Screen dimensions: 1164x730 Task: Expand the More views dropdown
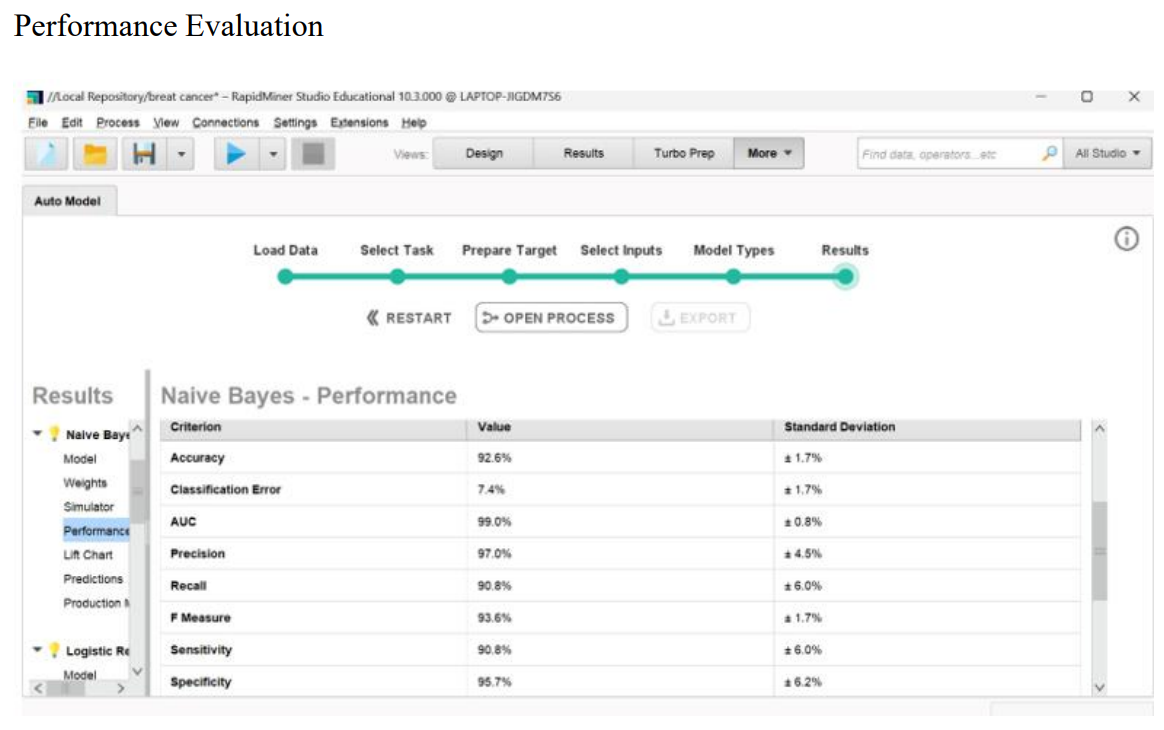(x=769, y=153)
